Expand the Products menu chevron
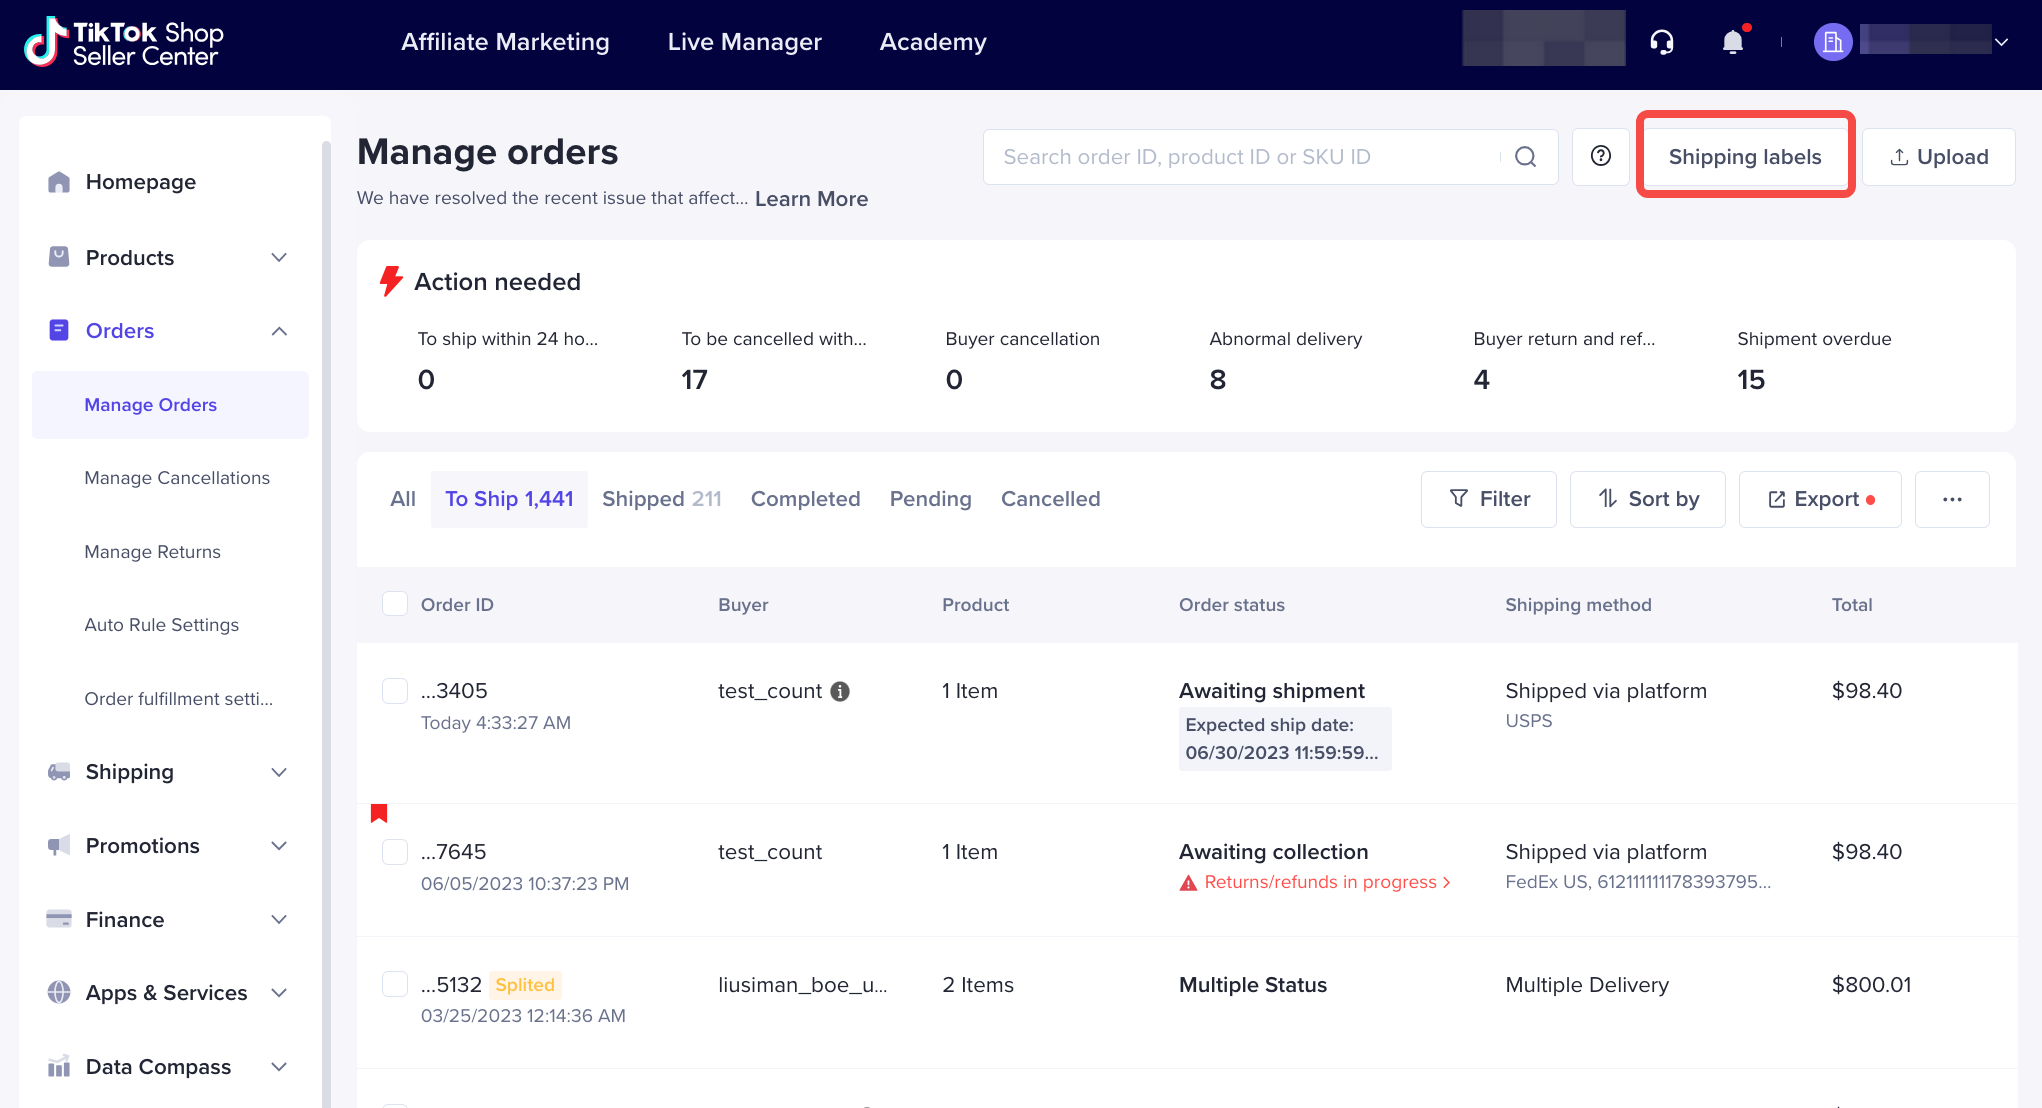2042x1108 pixels. click(x=279, y=257)
